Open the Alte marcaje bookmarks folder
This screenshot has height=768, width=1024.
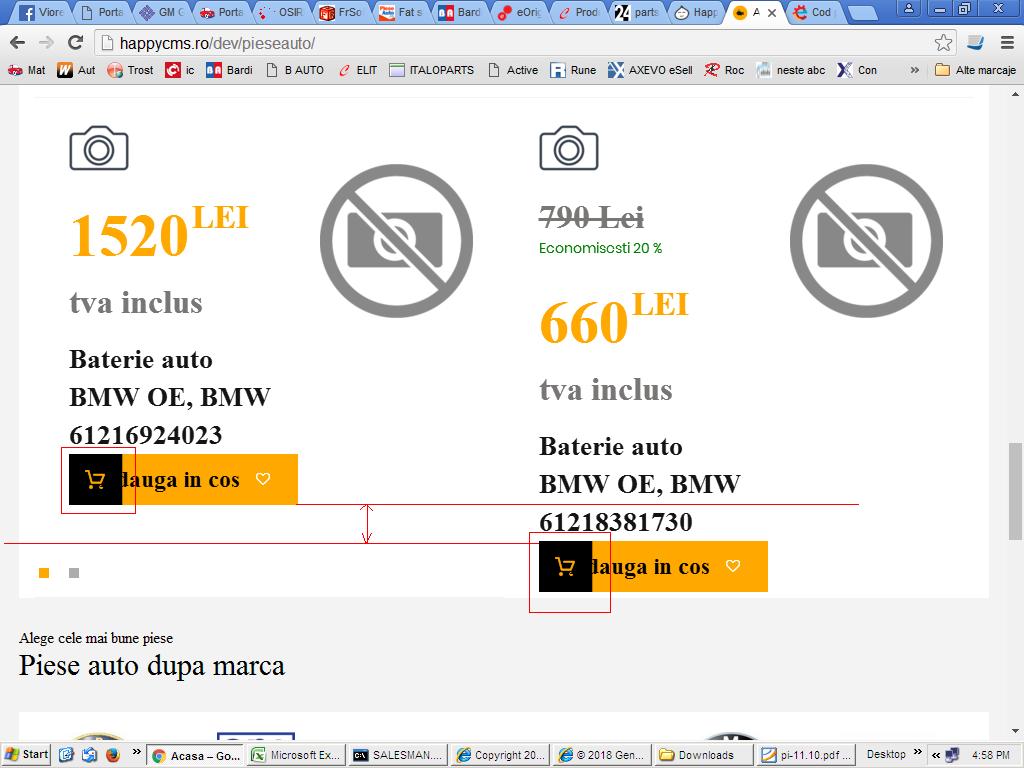point(976,70)
